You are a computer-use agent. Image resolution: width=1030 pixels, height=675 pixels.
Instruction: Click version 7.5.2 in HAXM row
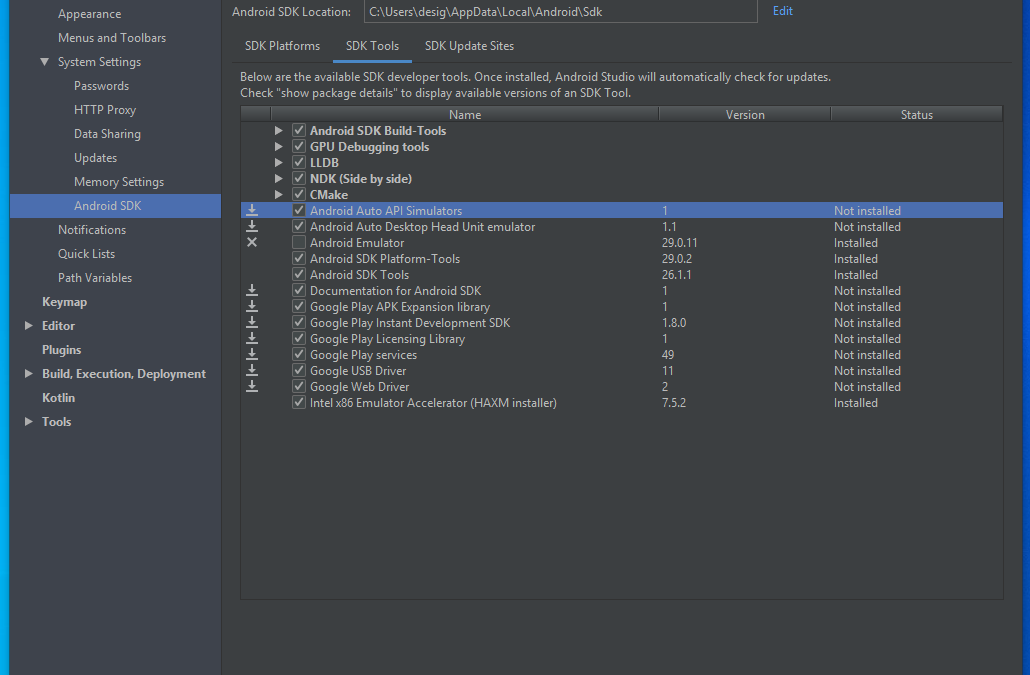click(674, 403)
